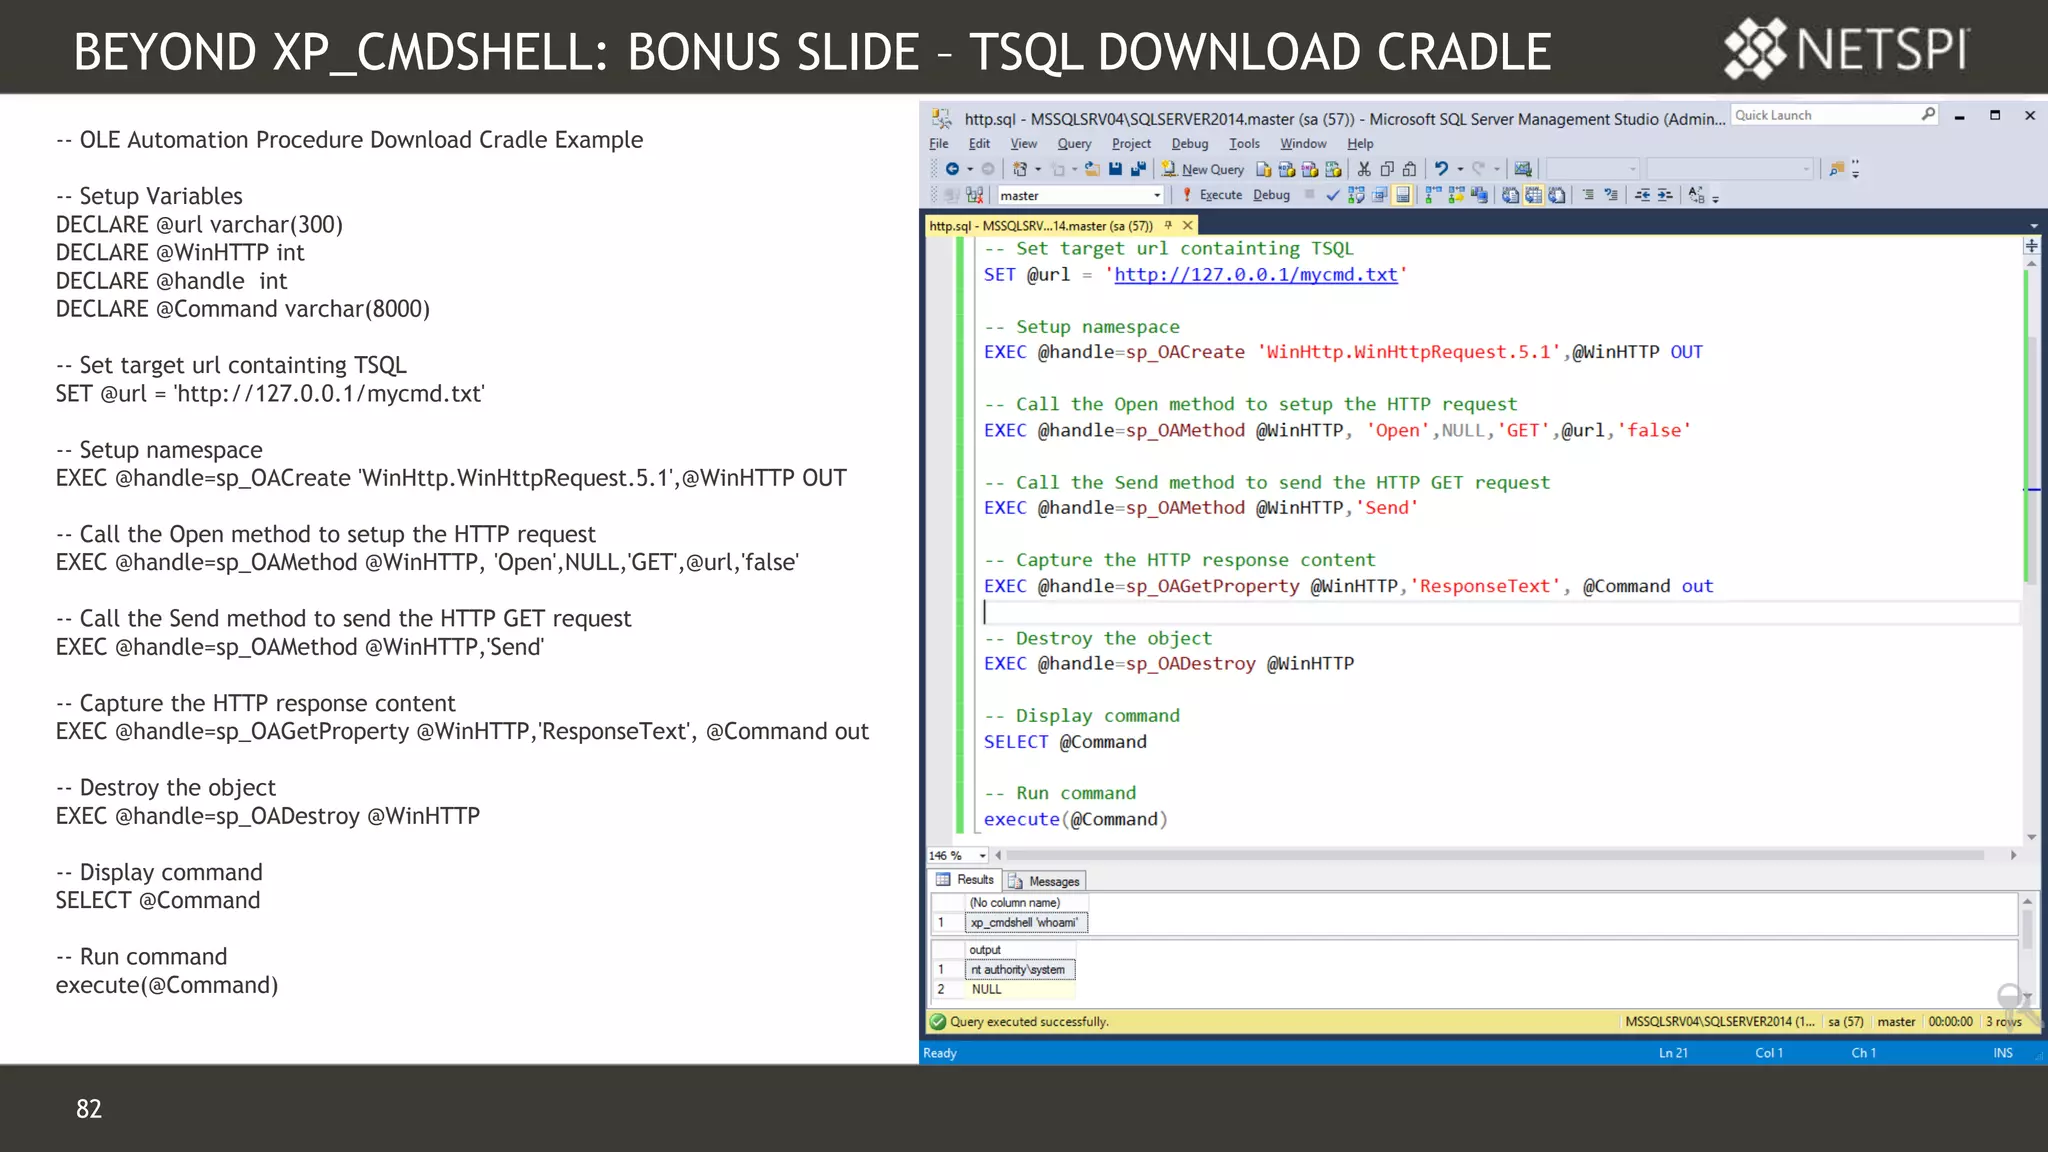Open the Query Options icon
This screenshot has height=1152, width=2048.
(1379, 195)
